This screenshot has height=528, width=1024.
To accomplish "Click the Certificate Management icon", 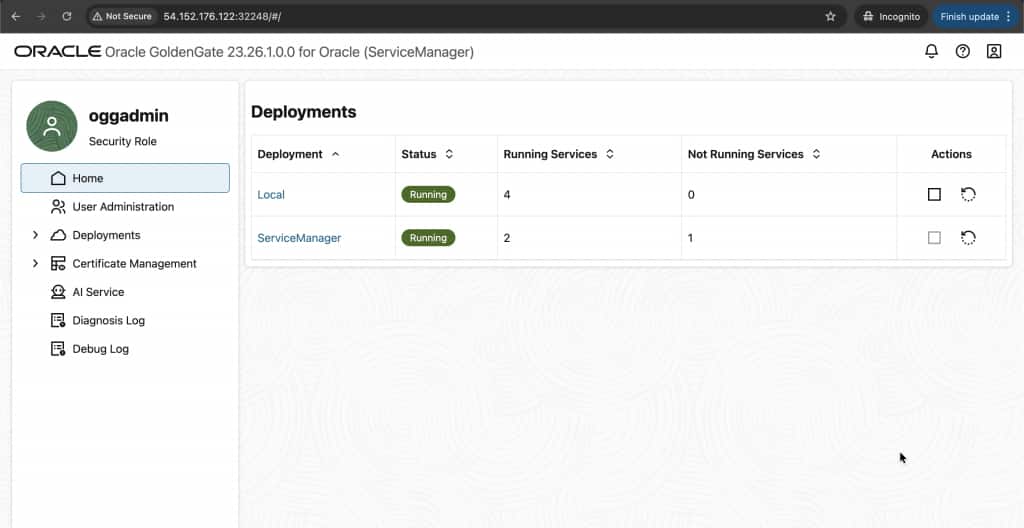I will click(x=58, y=263).
